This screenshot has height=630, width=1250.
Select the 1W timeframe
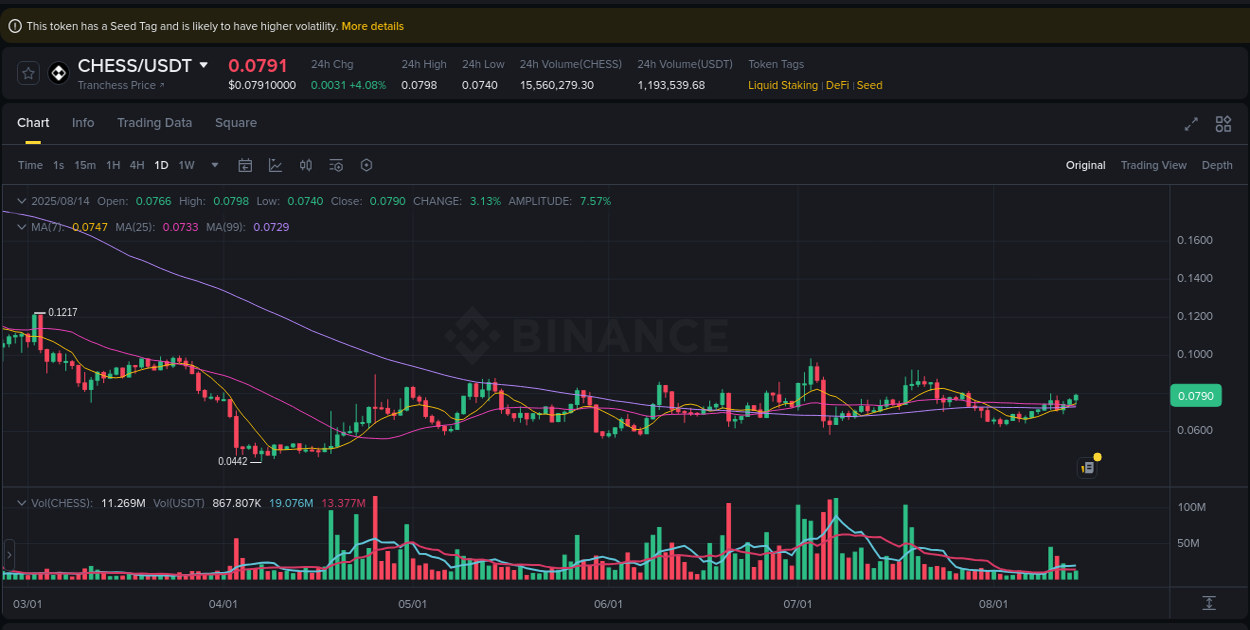pyautogui.click(x=186, y=164)
